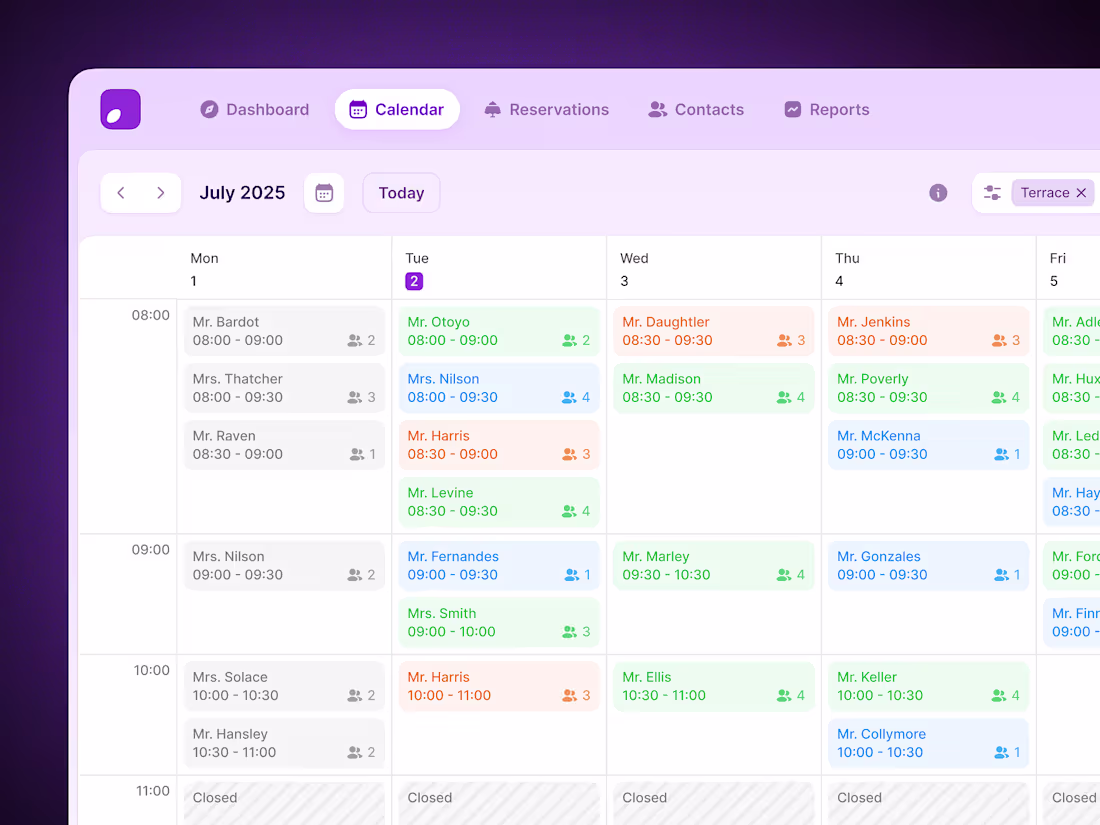Click the highlighted date badge under Tue
Image resolution: width=1100 pixels, height=825 pixels.
click(414, 281)
